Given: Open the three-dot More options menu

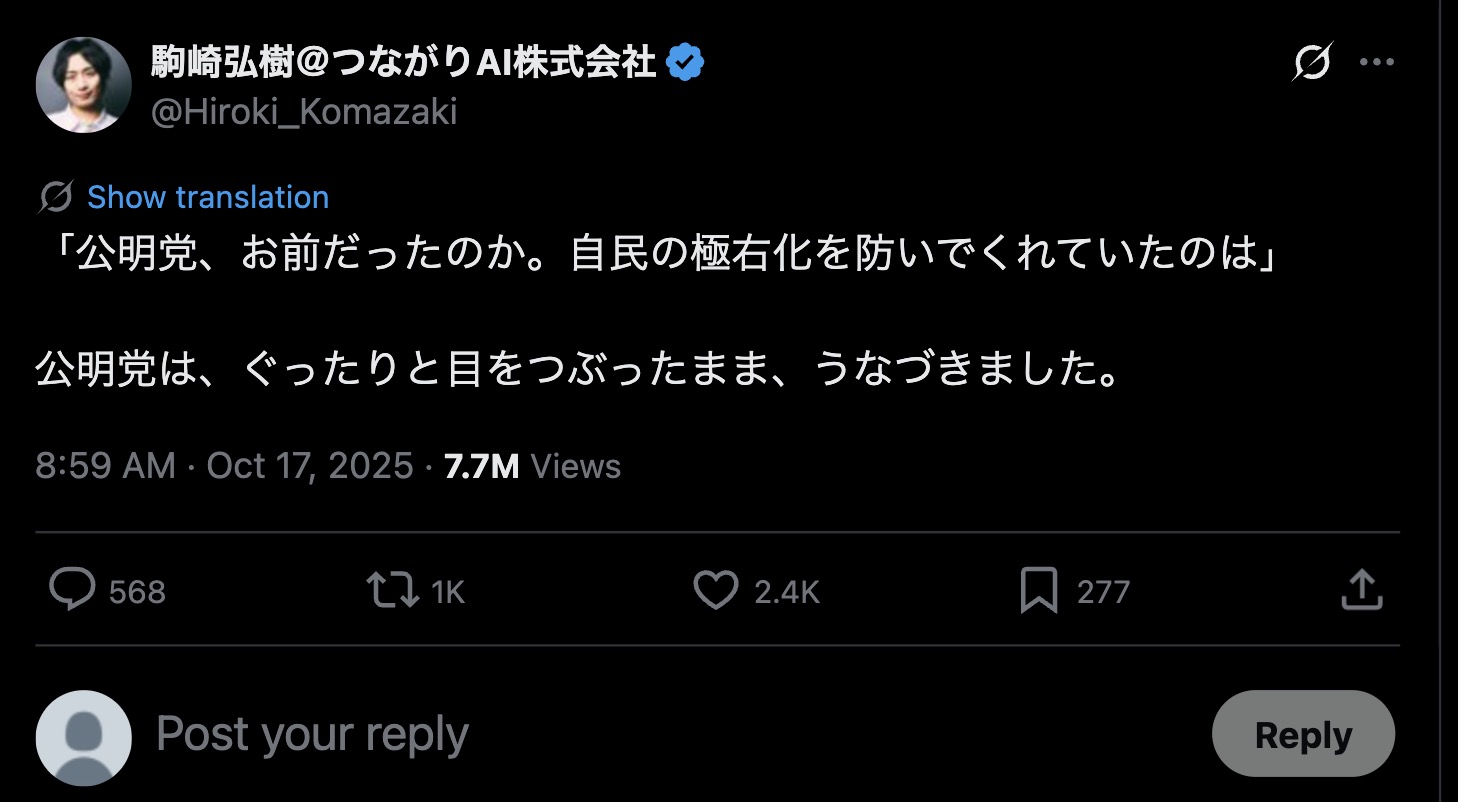Looking at the screenshot, I should click(1376, 63).
